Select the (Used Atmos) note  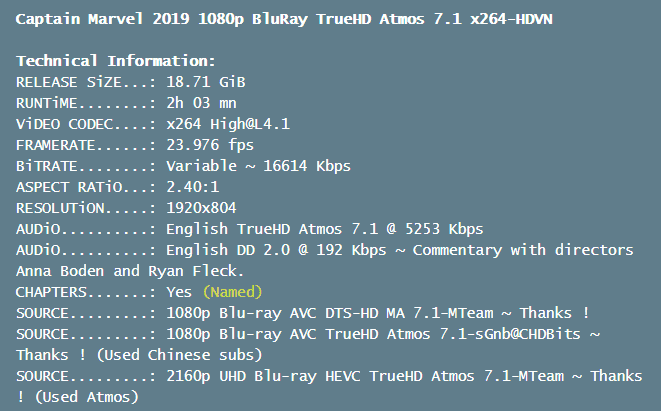click(x=86, y=397)
